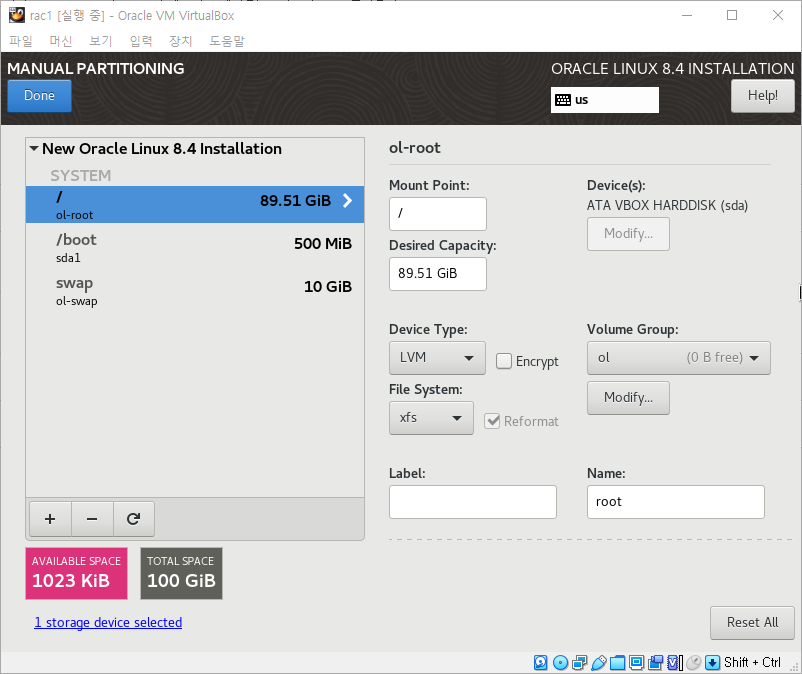Click the Name field containing root

(x=676, y=502)
